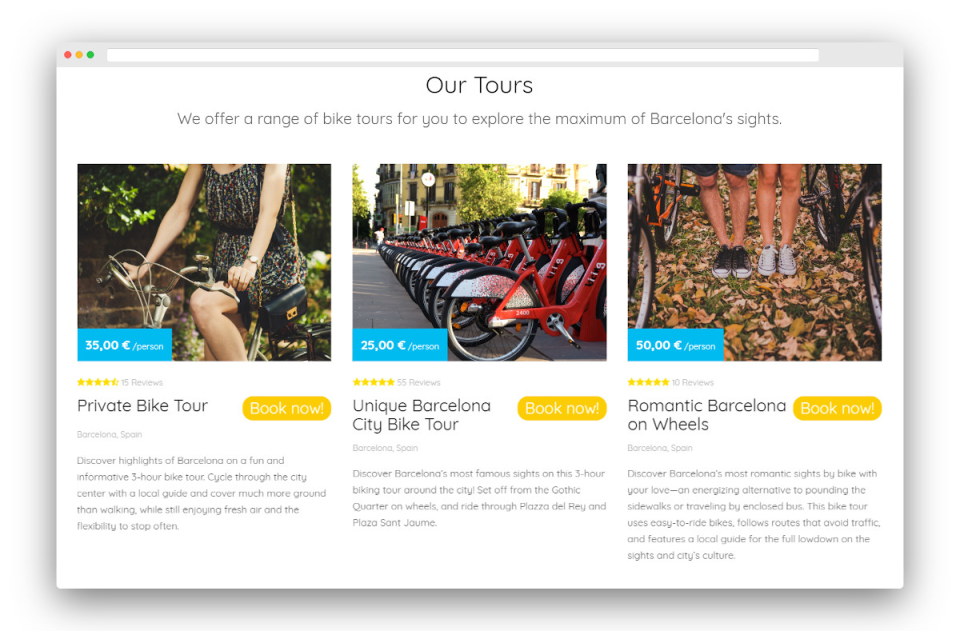Open the 55 Reviews link
This screenshot has height=631, width=960.
(x=419, y=383)
